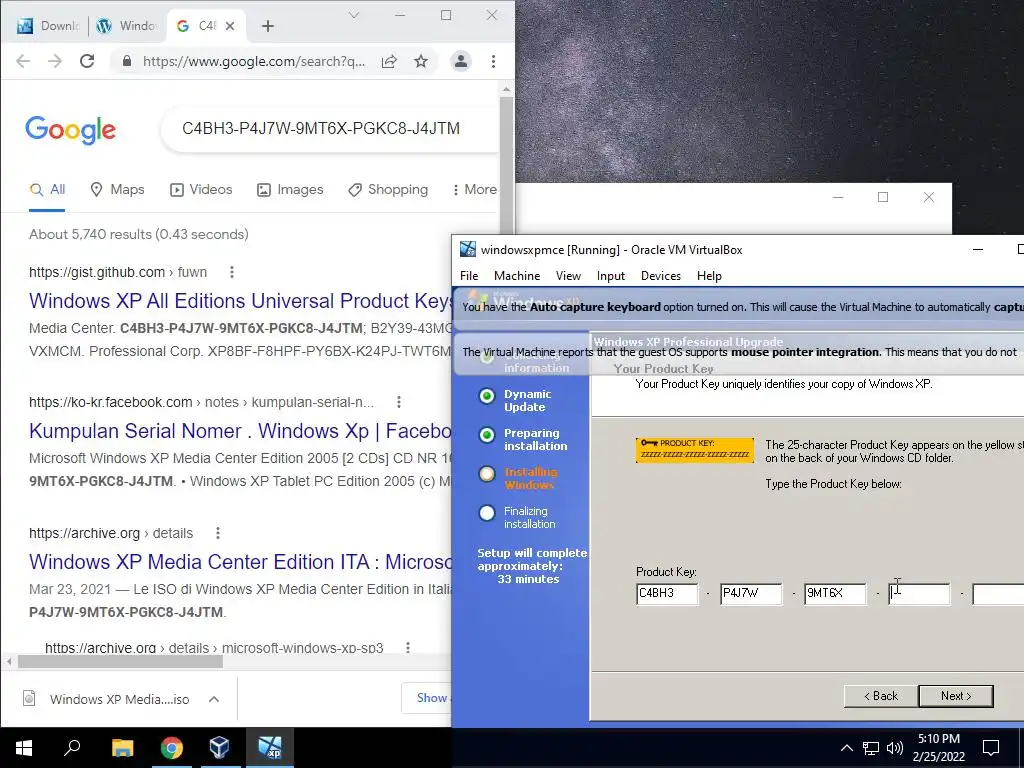Click the Back button in XP setup
The image size is (1024, 768).
(x=880, y=696)
